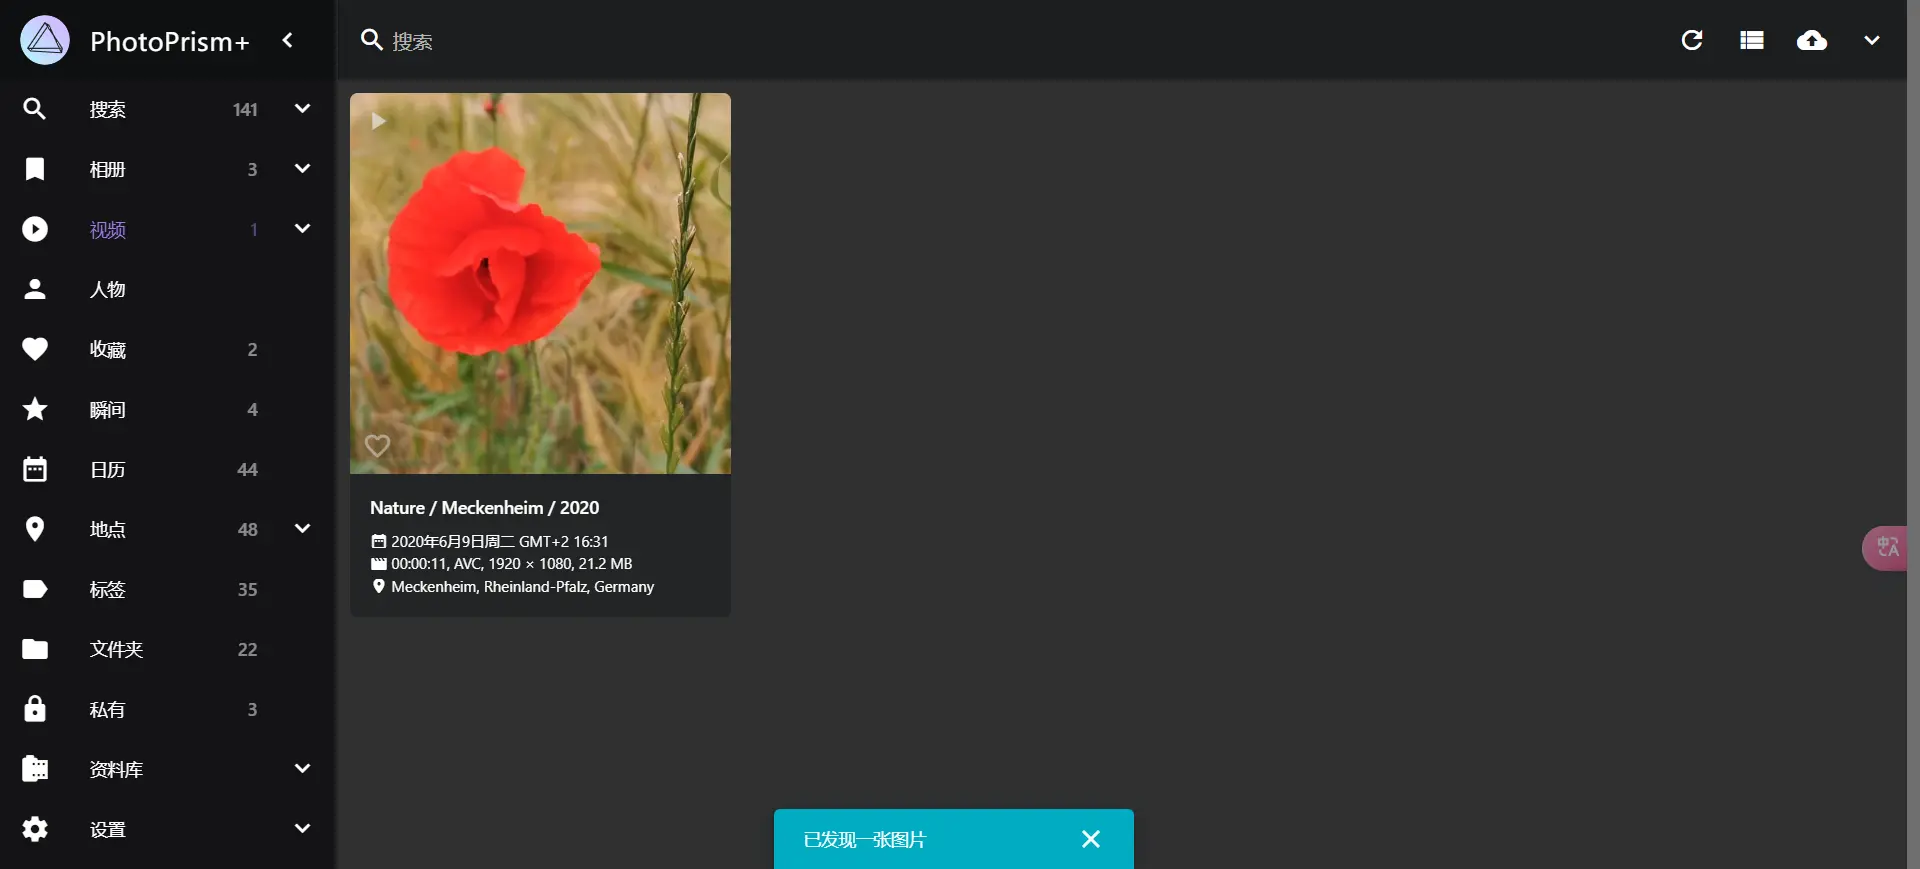Click the PhotoPrism+ logo icon
The width and height of the screenshot is (1920, 869).
tap(45, 40)
